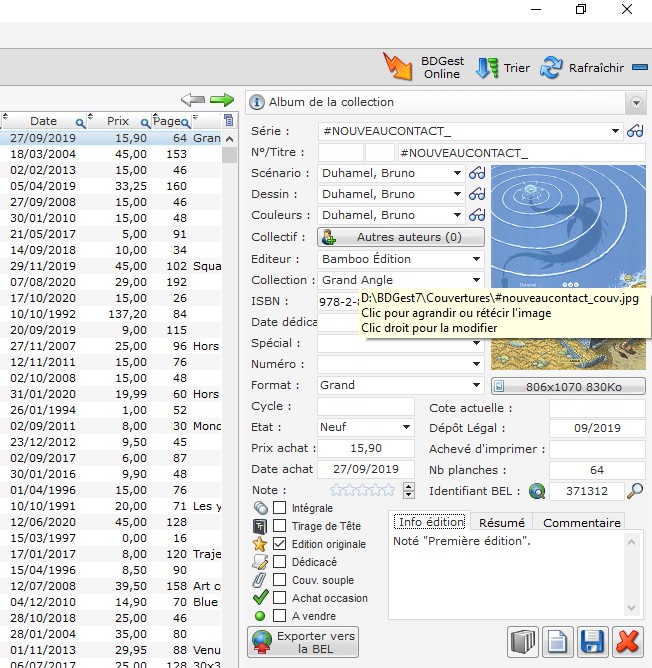Click the search magnifier in the Pages column
652x668 pixels.
185,124
